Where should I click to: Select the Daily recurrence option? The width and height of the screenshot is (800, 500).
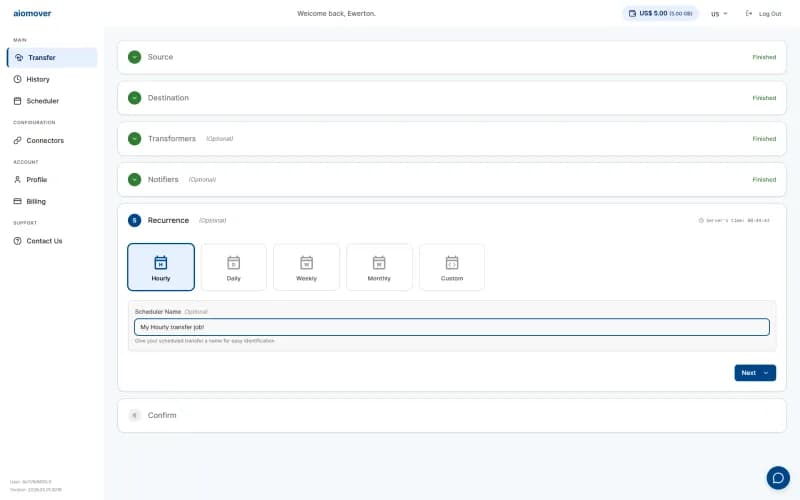[x=234, y=267]
